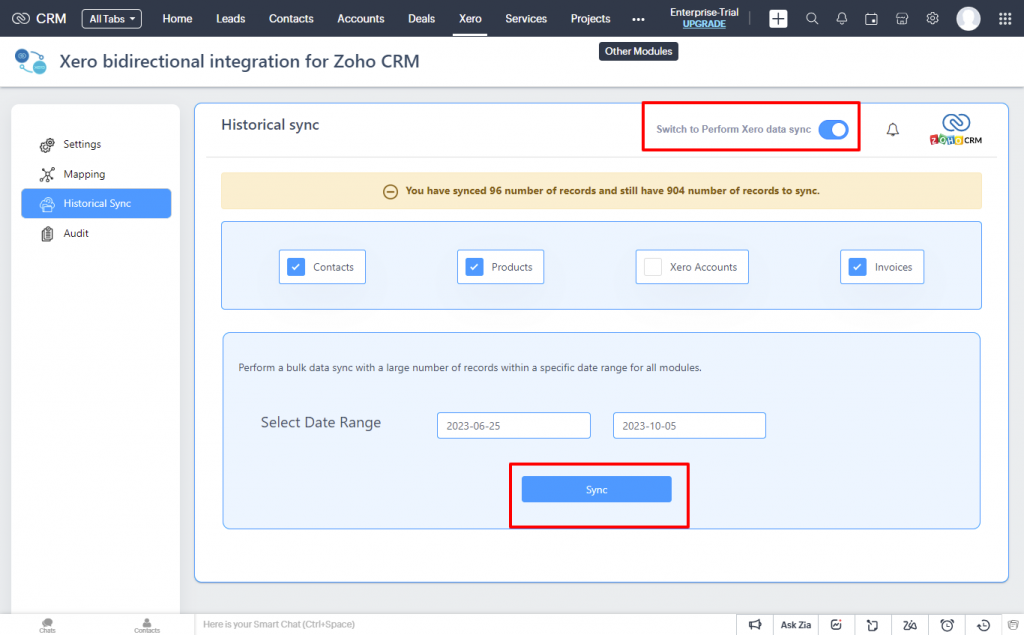Select Historical Sync in the sidebar
1024x635 pixels.
pos(96,203)
